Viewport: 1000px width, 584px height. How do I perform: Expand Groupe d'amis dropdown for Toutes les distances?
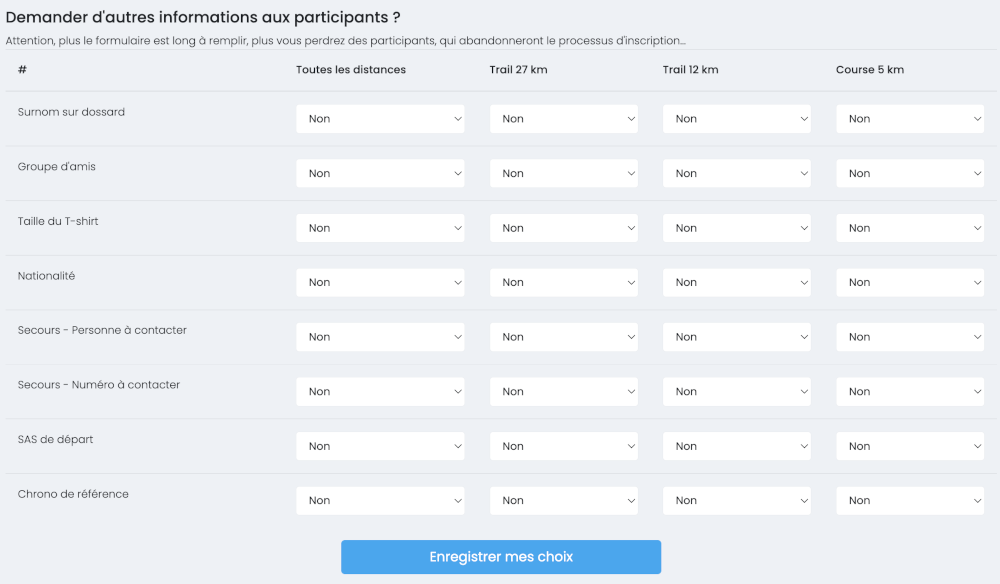380,174
